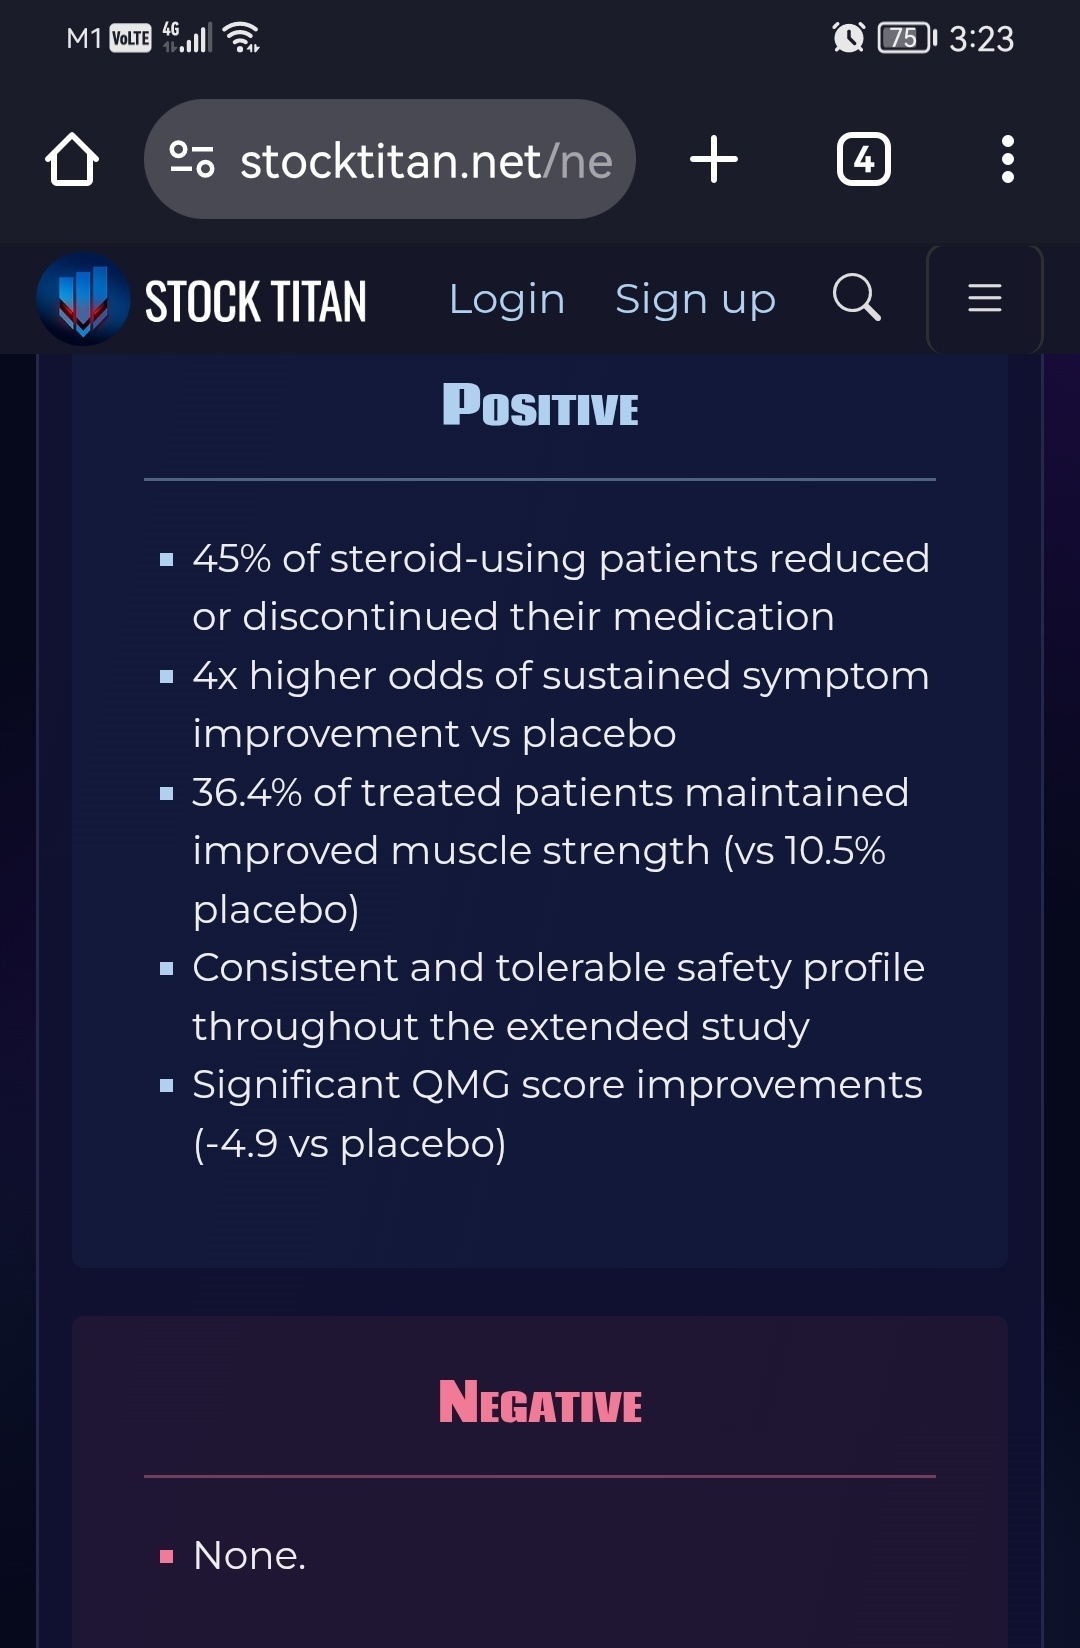Select the Negative section heading
The image size is (1080, 1648).
coord(540,1402)
